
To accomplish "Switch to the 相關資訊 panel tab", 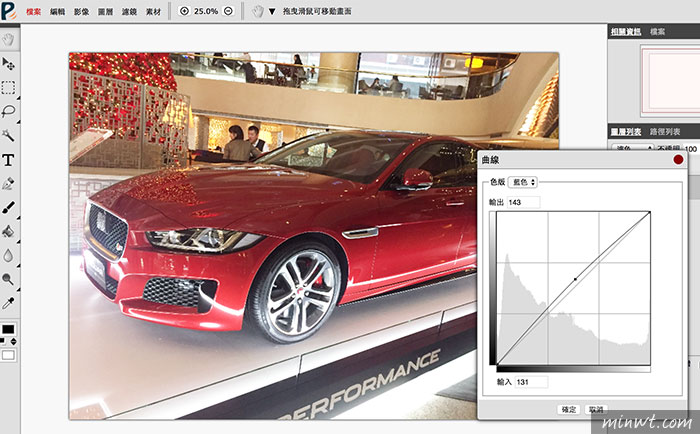I will [626, 32].
